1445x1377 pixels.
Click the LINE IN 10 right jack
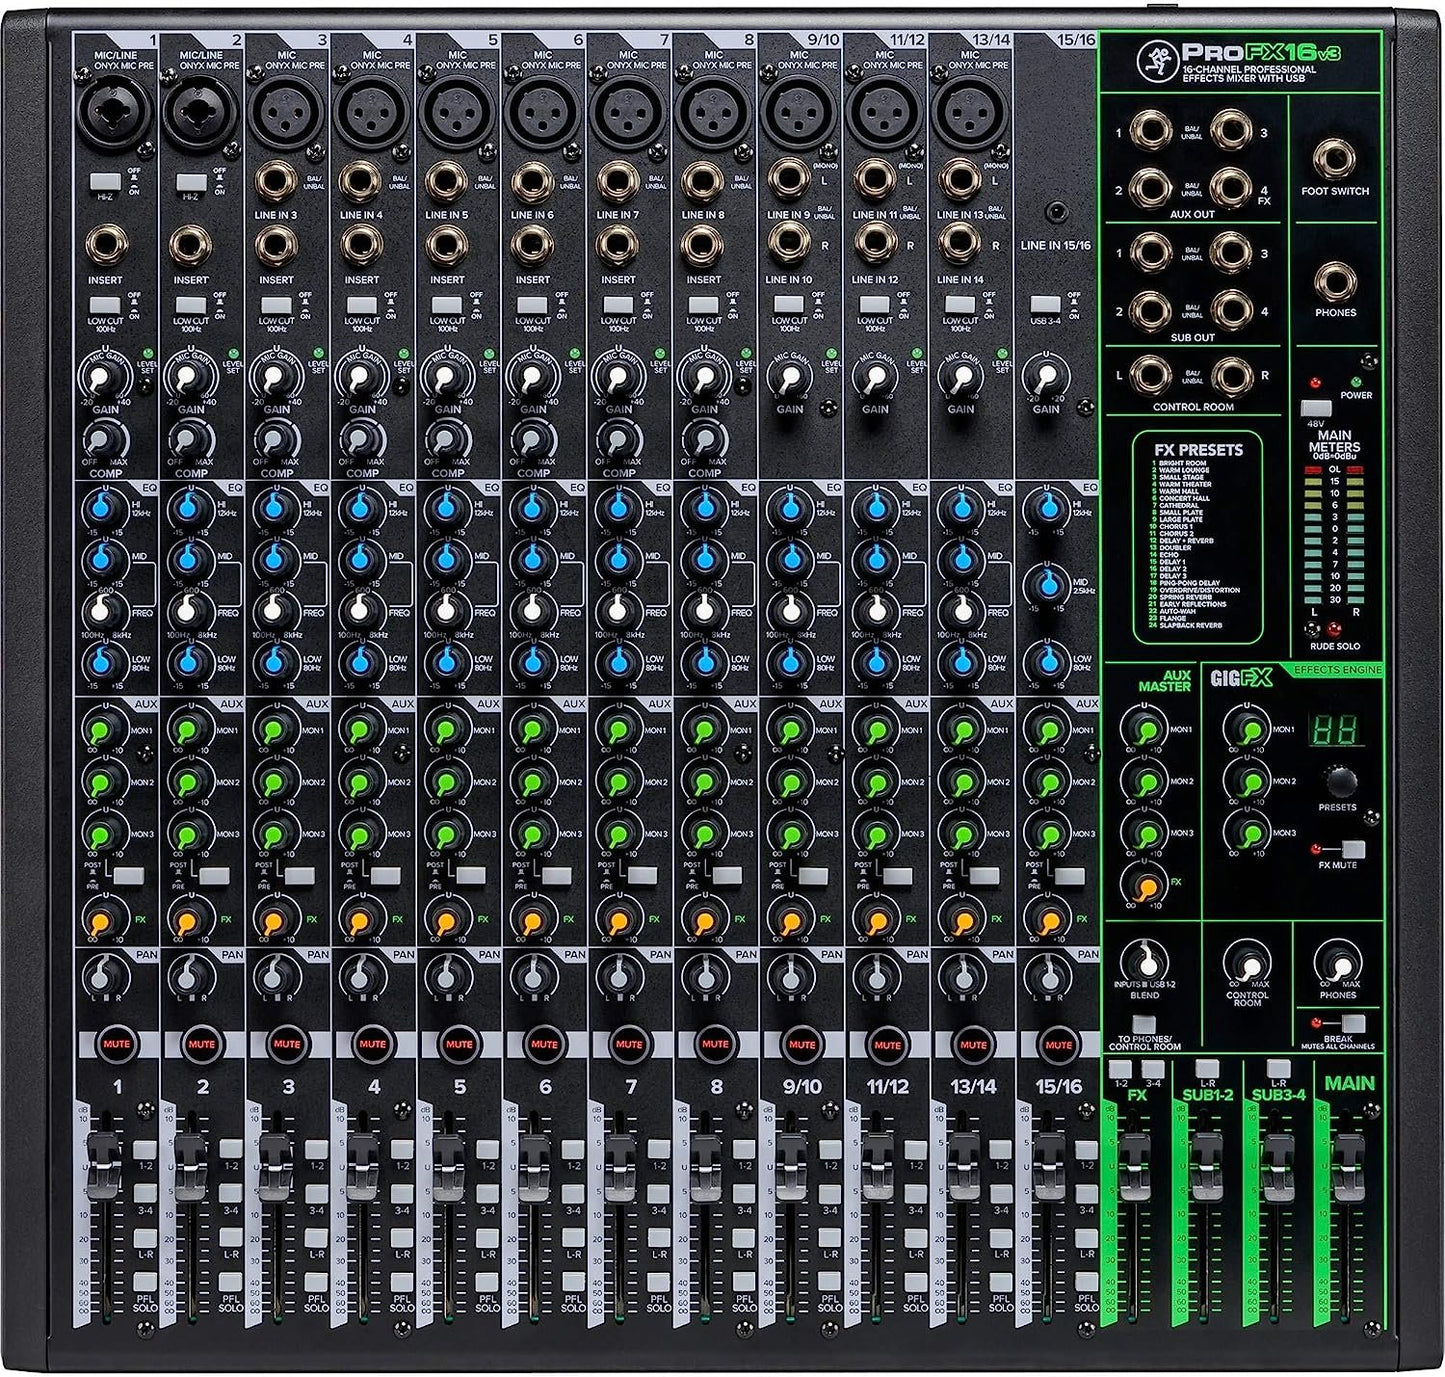(790, 244)
